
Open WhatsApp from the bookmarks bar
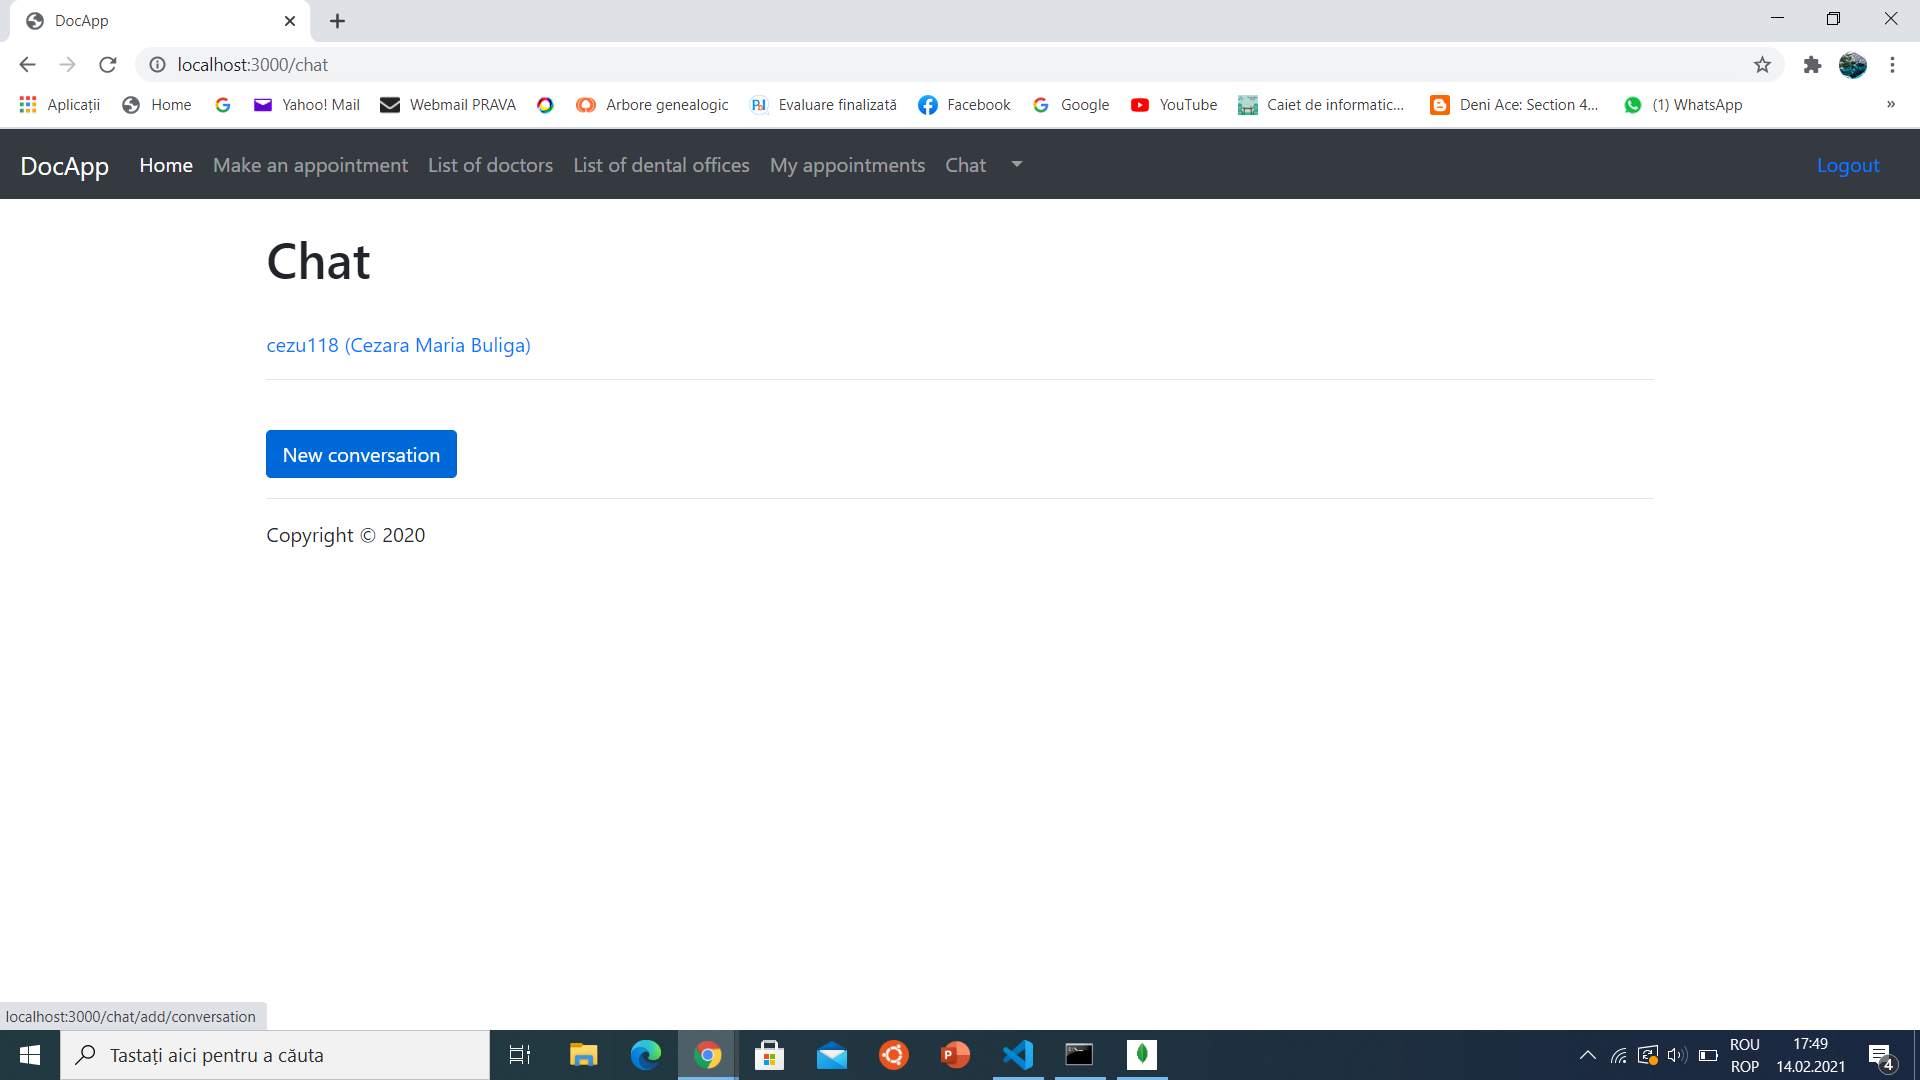[1683, 104]
